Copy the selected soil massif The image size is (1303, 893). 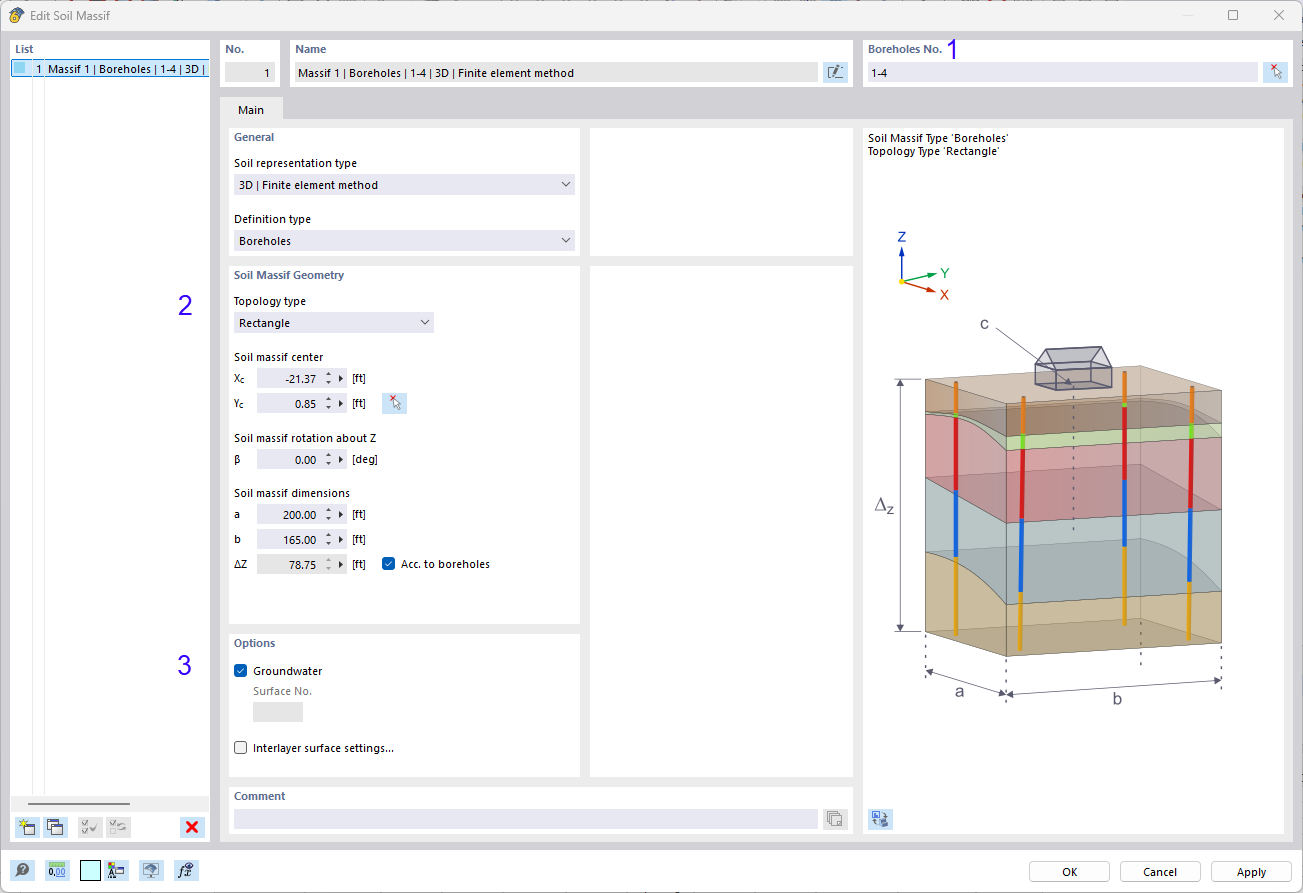[55, 827]
